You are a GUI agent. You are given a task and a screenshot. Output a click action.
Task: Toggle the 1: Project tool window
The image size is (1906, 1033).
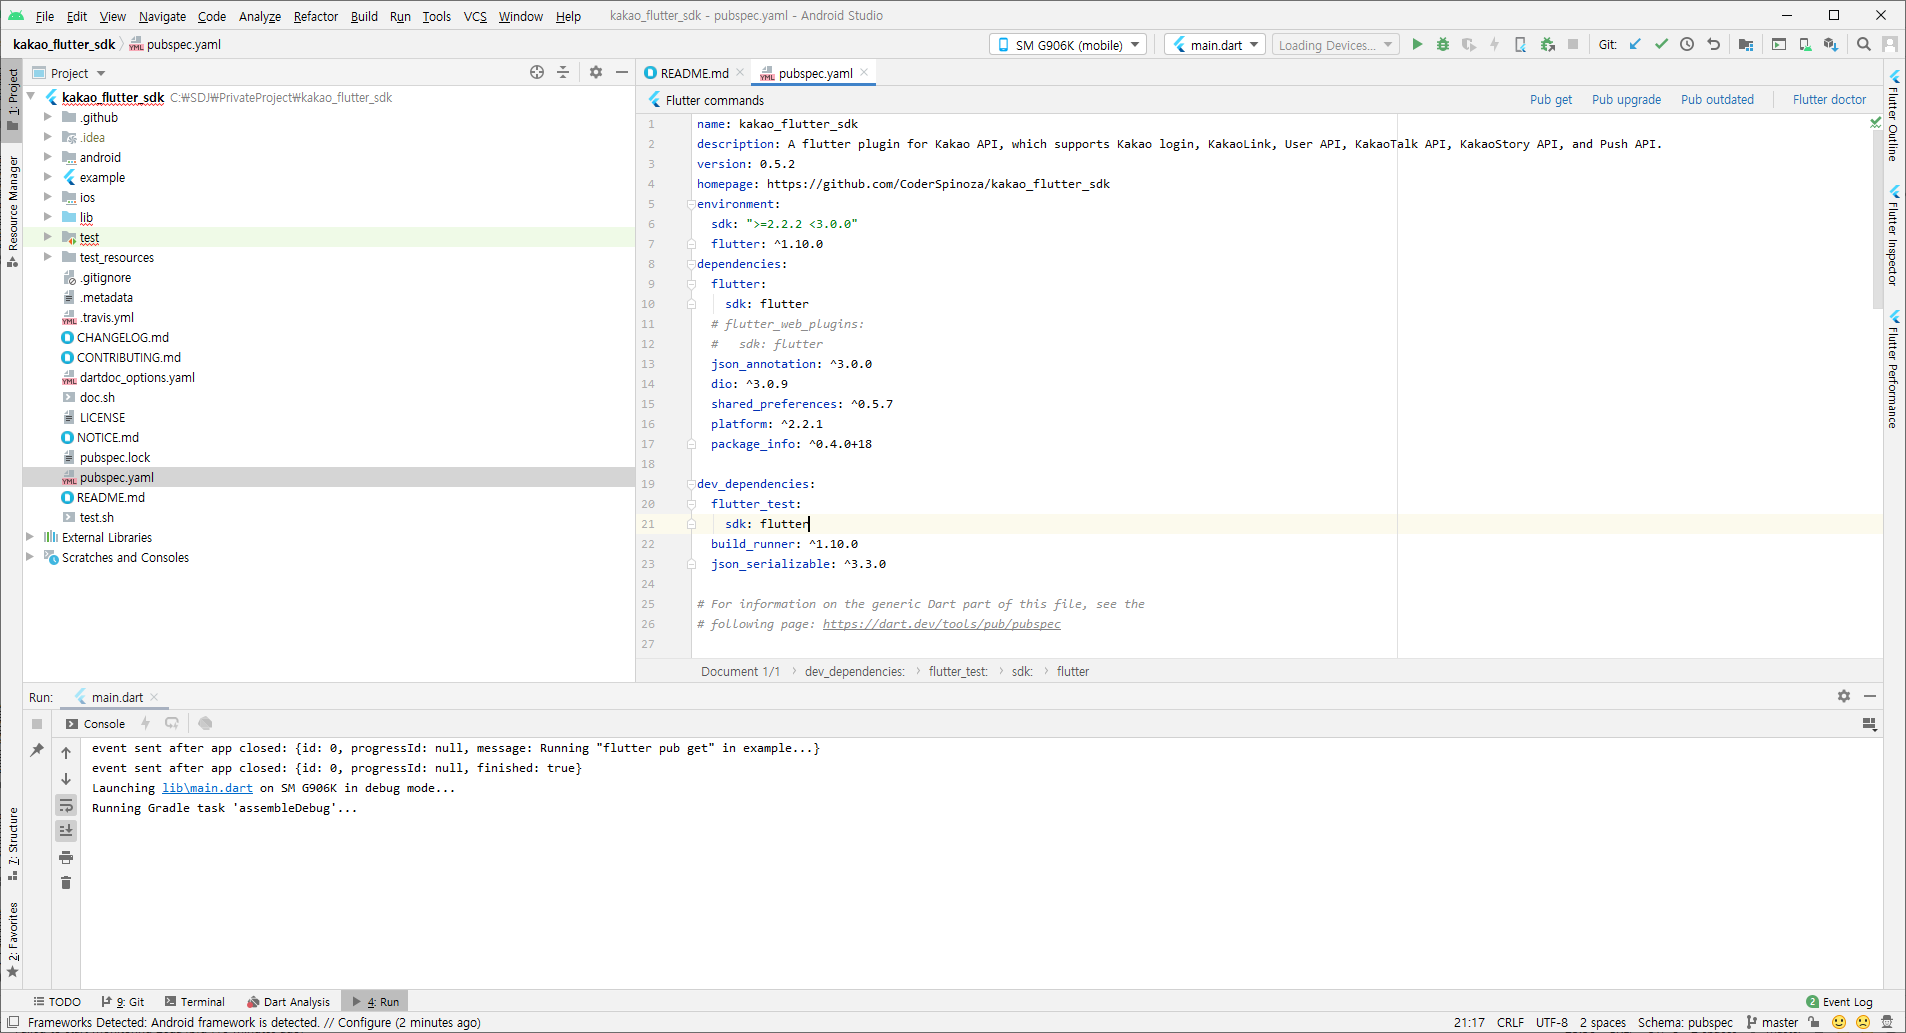pos(12,98)
